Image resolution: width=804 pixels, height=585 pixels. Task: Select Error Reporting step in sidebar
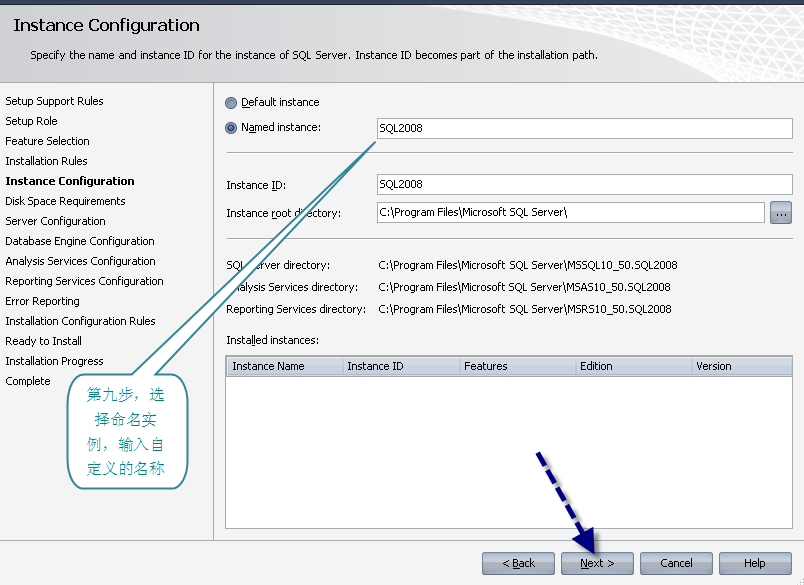click(x=42, y=301)
